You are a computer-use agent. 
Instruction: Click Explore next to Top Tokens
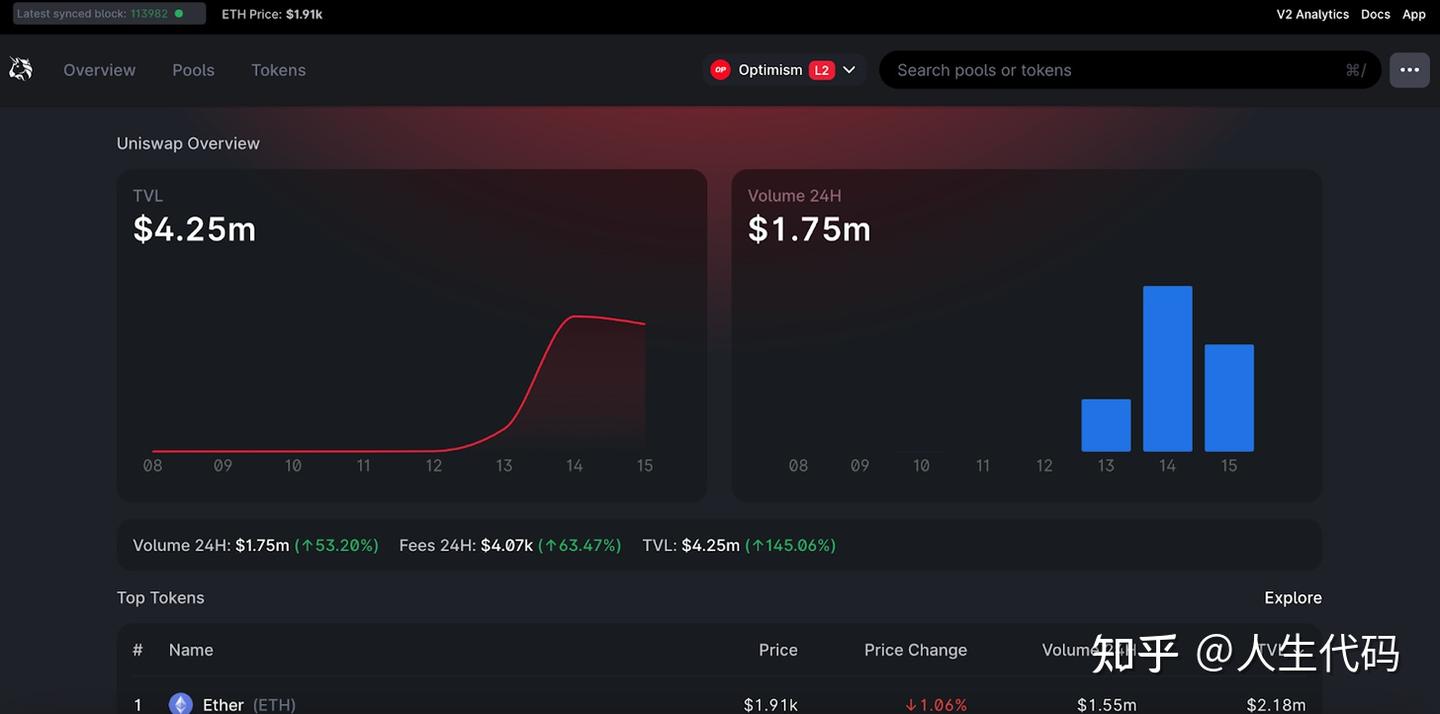(1293, 597)
